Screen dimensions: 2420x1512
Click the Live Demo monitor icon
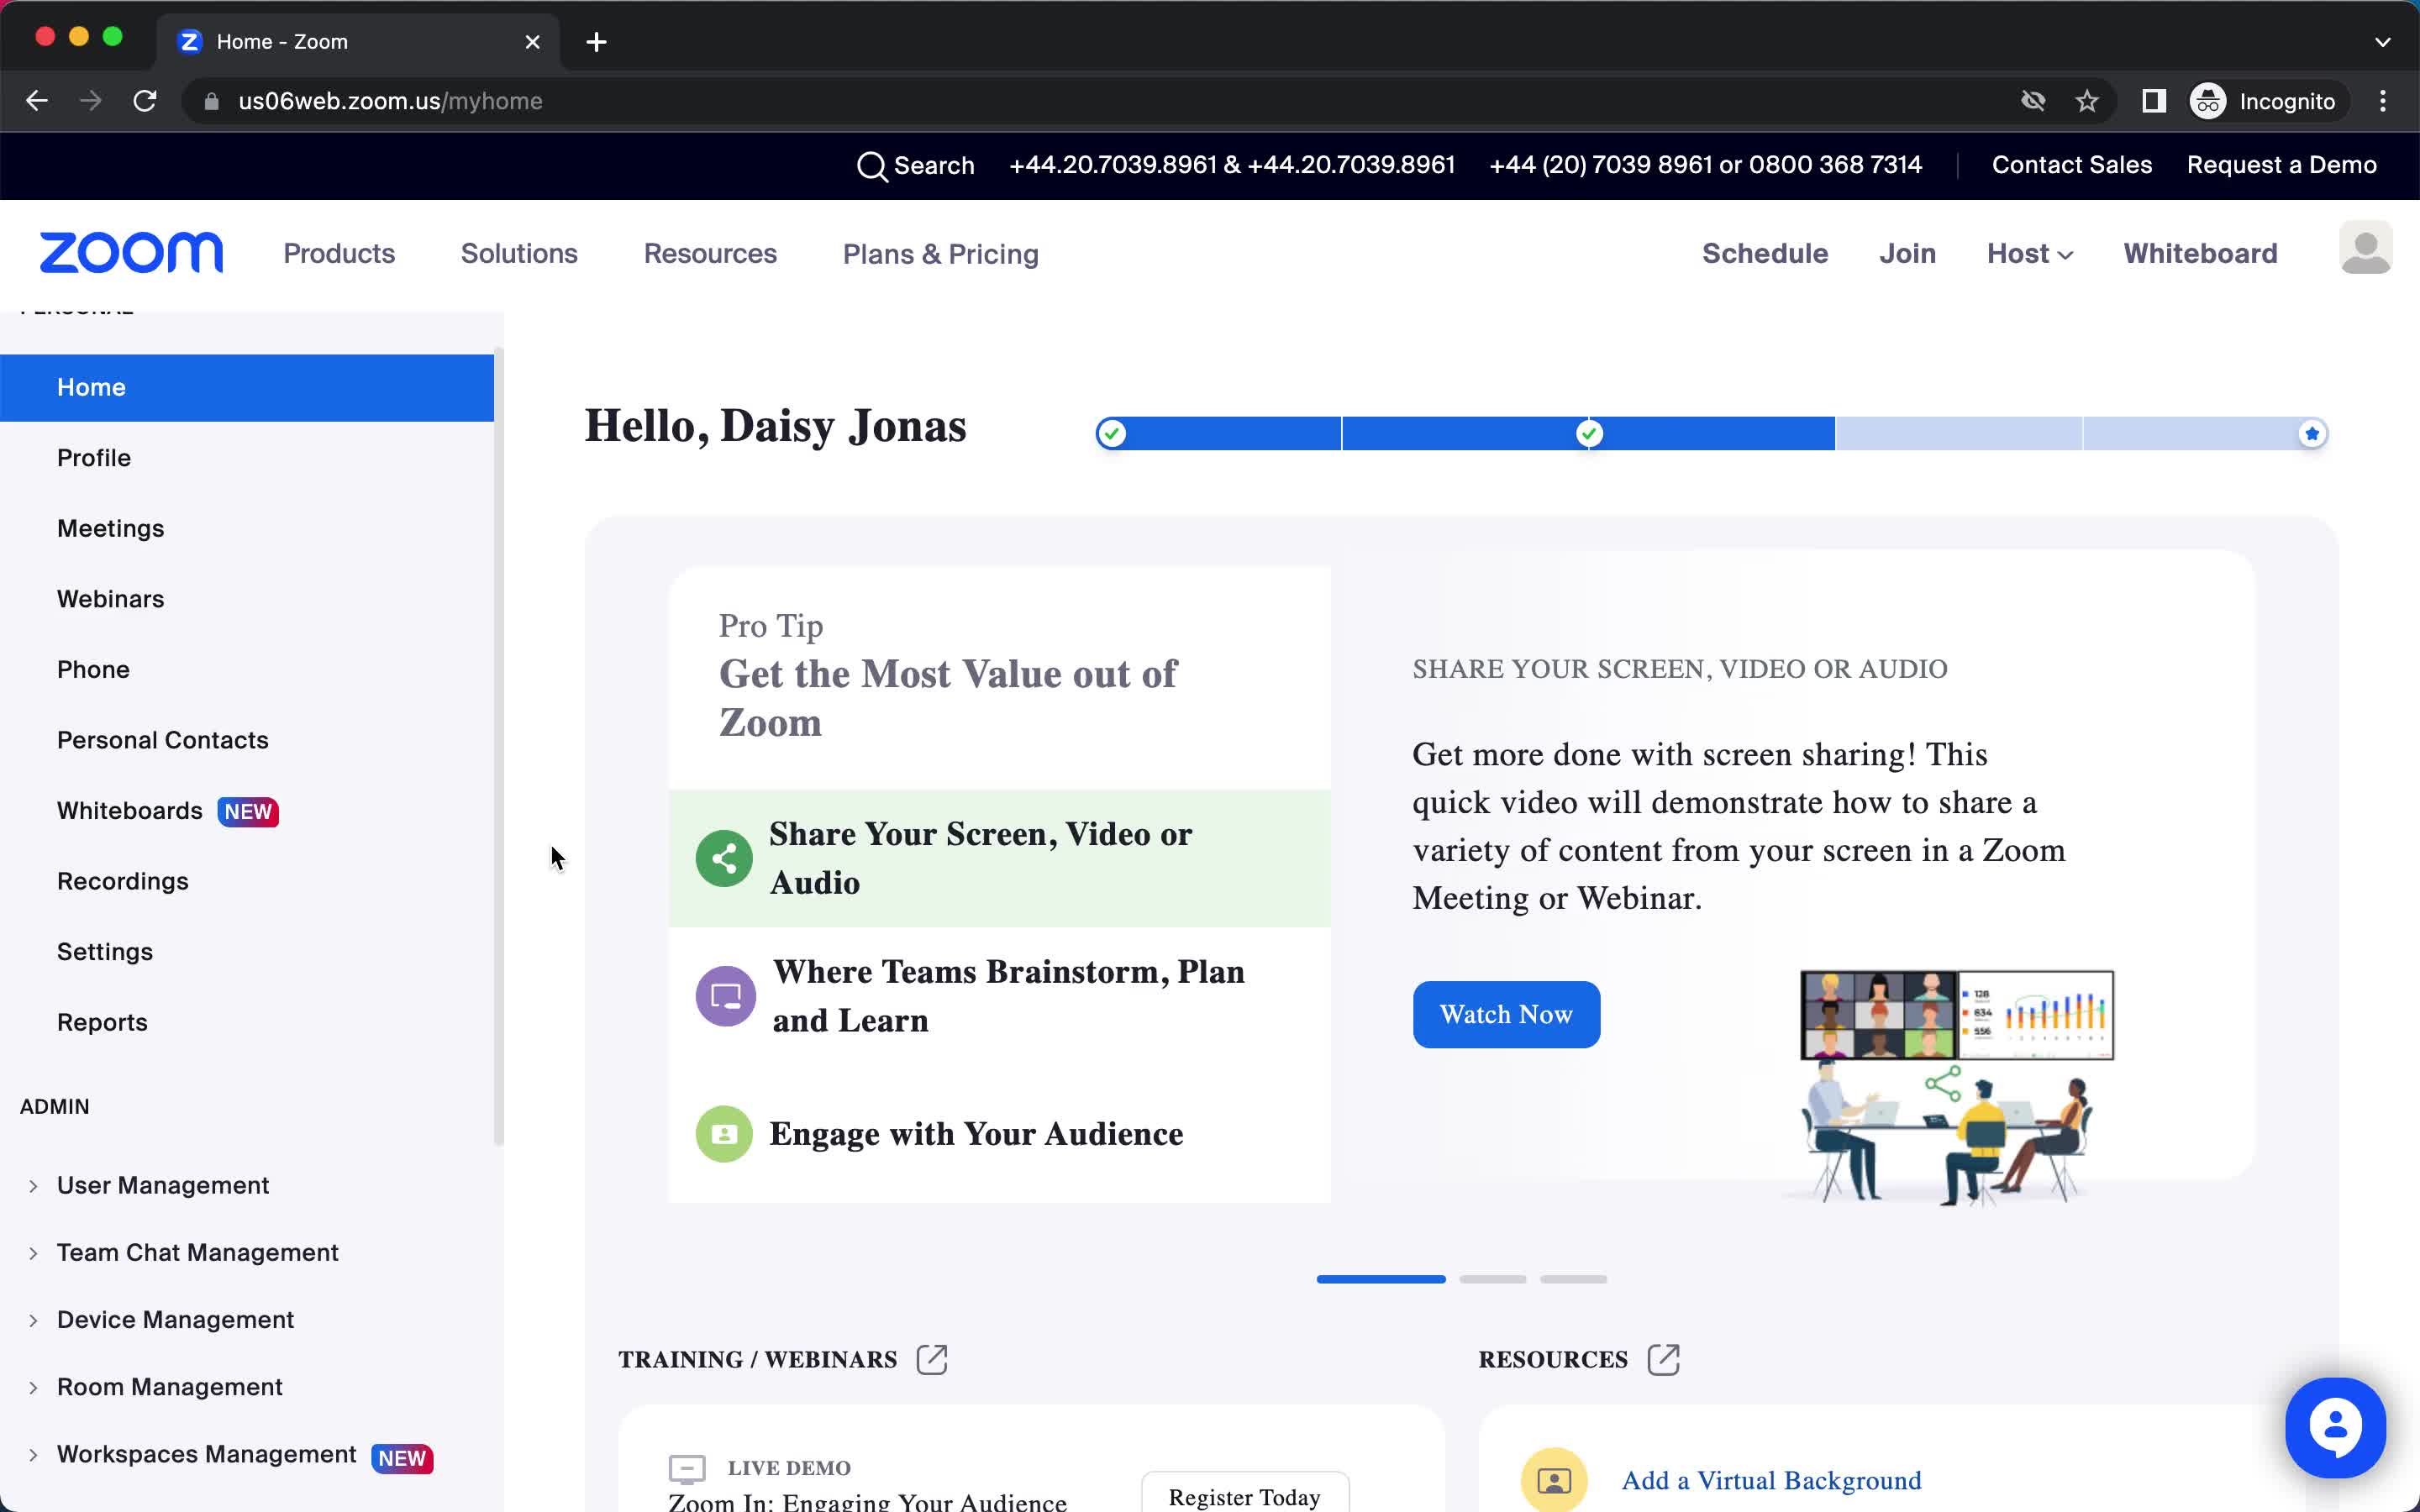click(x=687, y=1468)
